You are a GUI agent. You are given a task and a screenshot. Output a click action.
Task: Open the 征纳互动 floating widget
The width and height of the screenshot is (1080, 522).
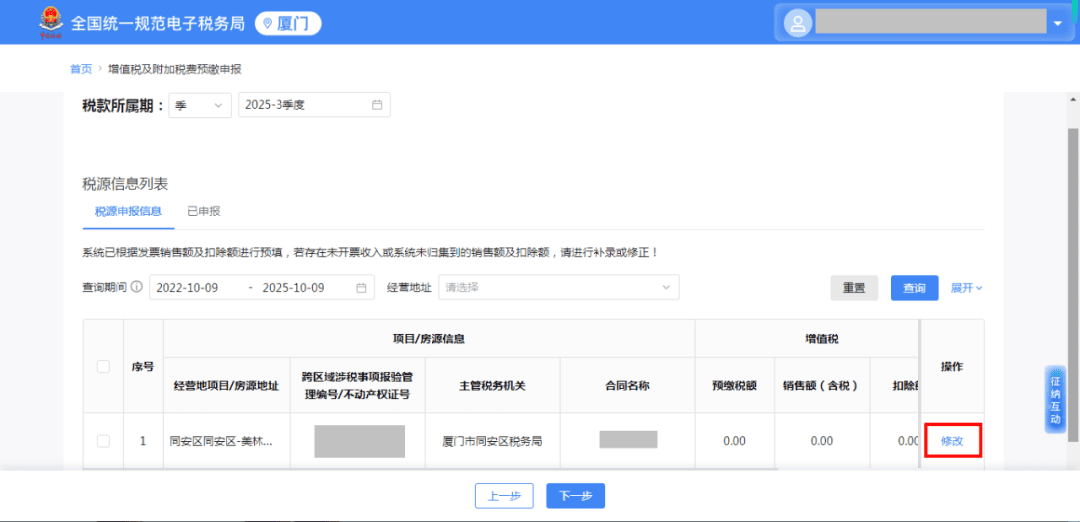tap(1055, 400)
